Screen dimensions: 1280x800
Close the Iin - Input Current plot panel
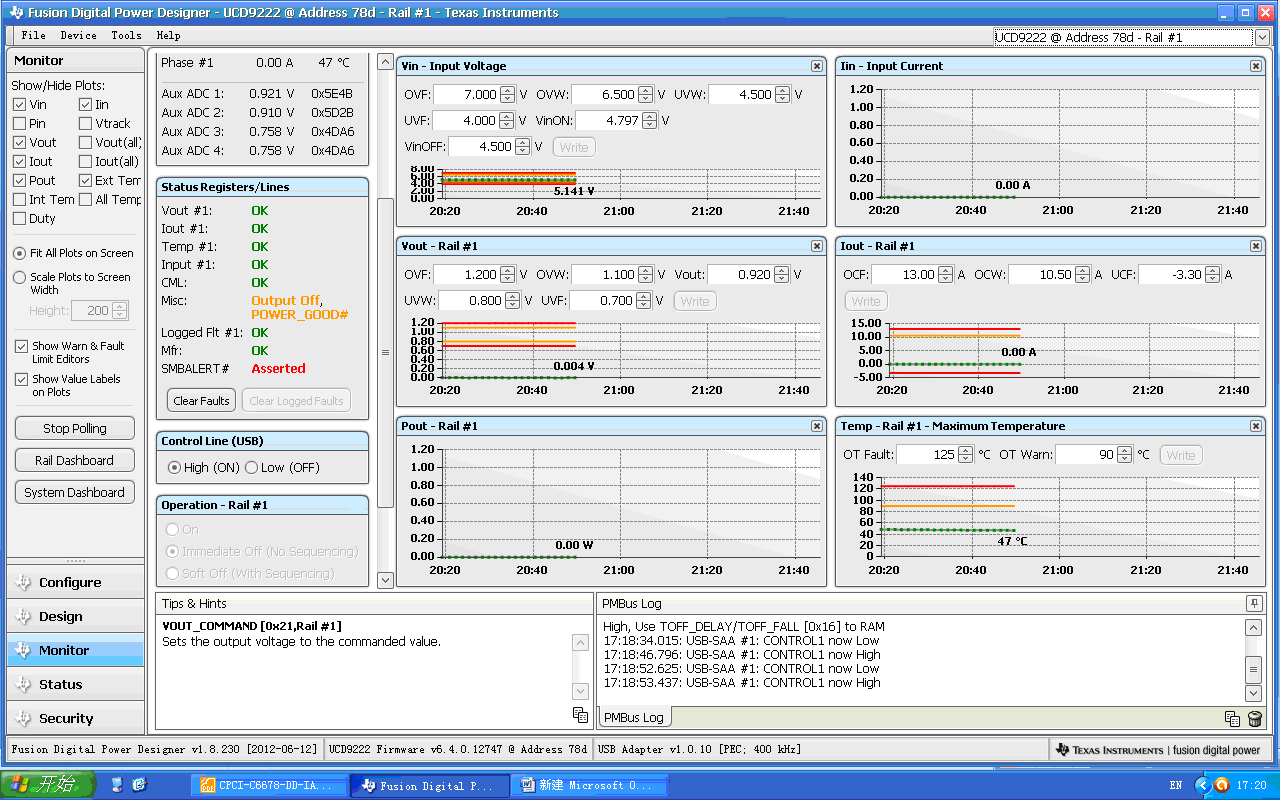(x=1256, y=66)
